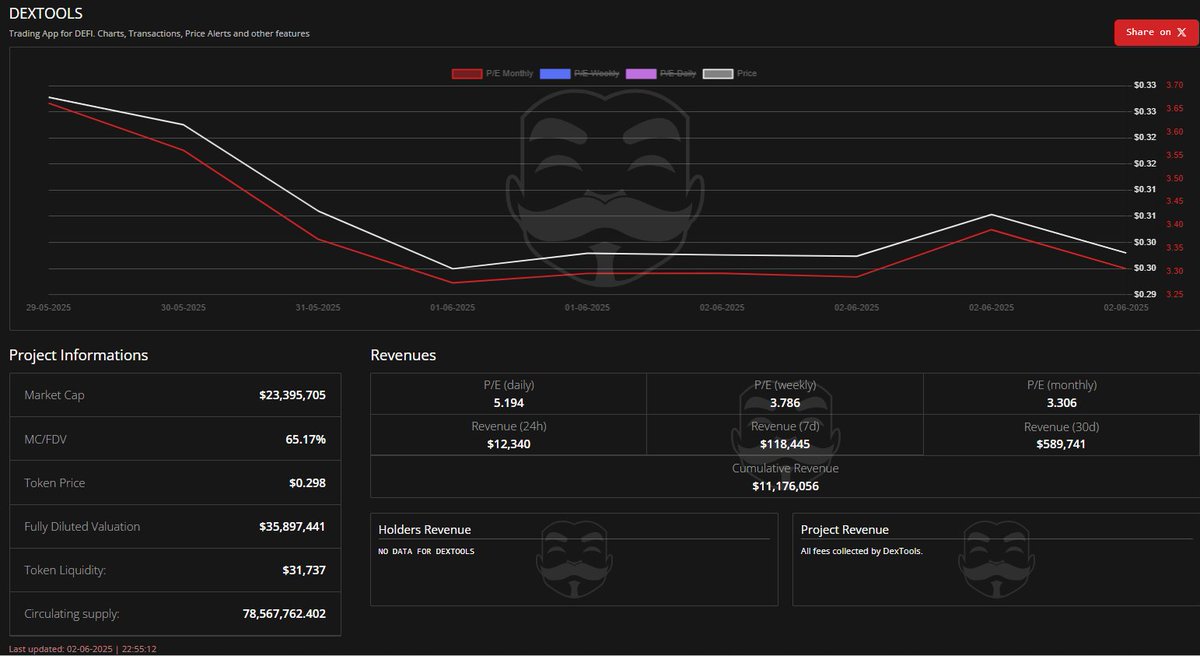The height and width of the screenshot is (656, 1200).
Task: Select the MC/FDV value 65.17%
Action: point(304,439)
